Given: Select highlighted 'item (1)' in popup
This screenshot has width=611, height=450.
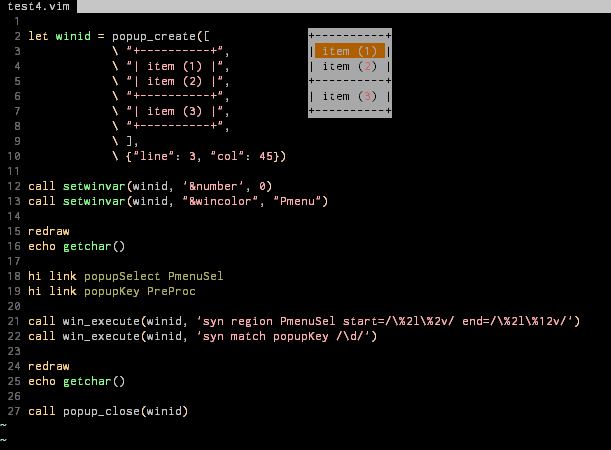Looking at the screenshot, I should tap(350, 51).
